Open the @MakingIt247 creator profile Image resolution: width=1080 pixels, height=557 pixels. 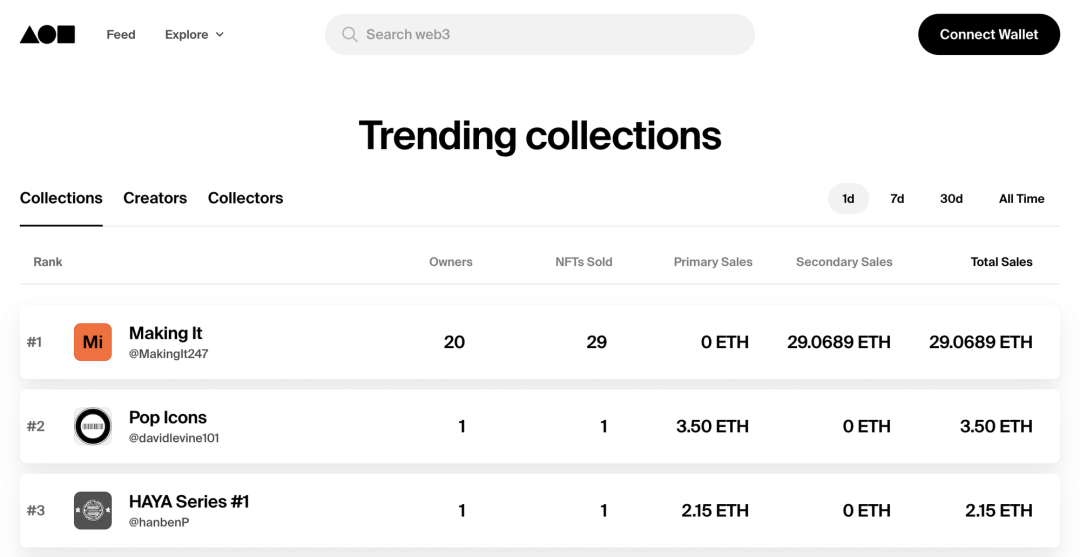pos(168,354)
